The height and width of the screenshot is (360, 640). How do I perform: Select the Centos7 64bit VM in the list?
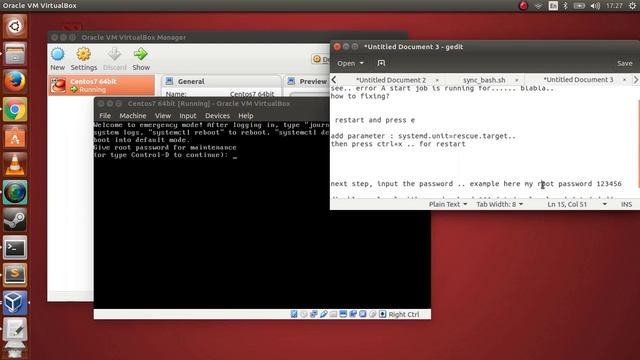pyautogui.click(x=102, y=85)
